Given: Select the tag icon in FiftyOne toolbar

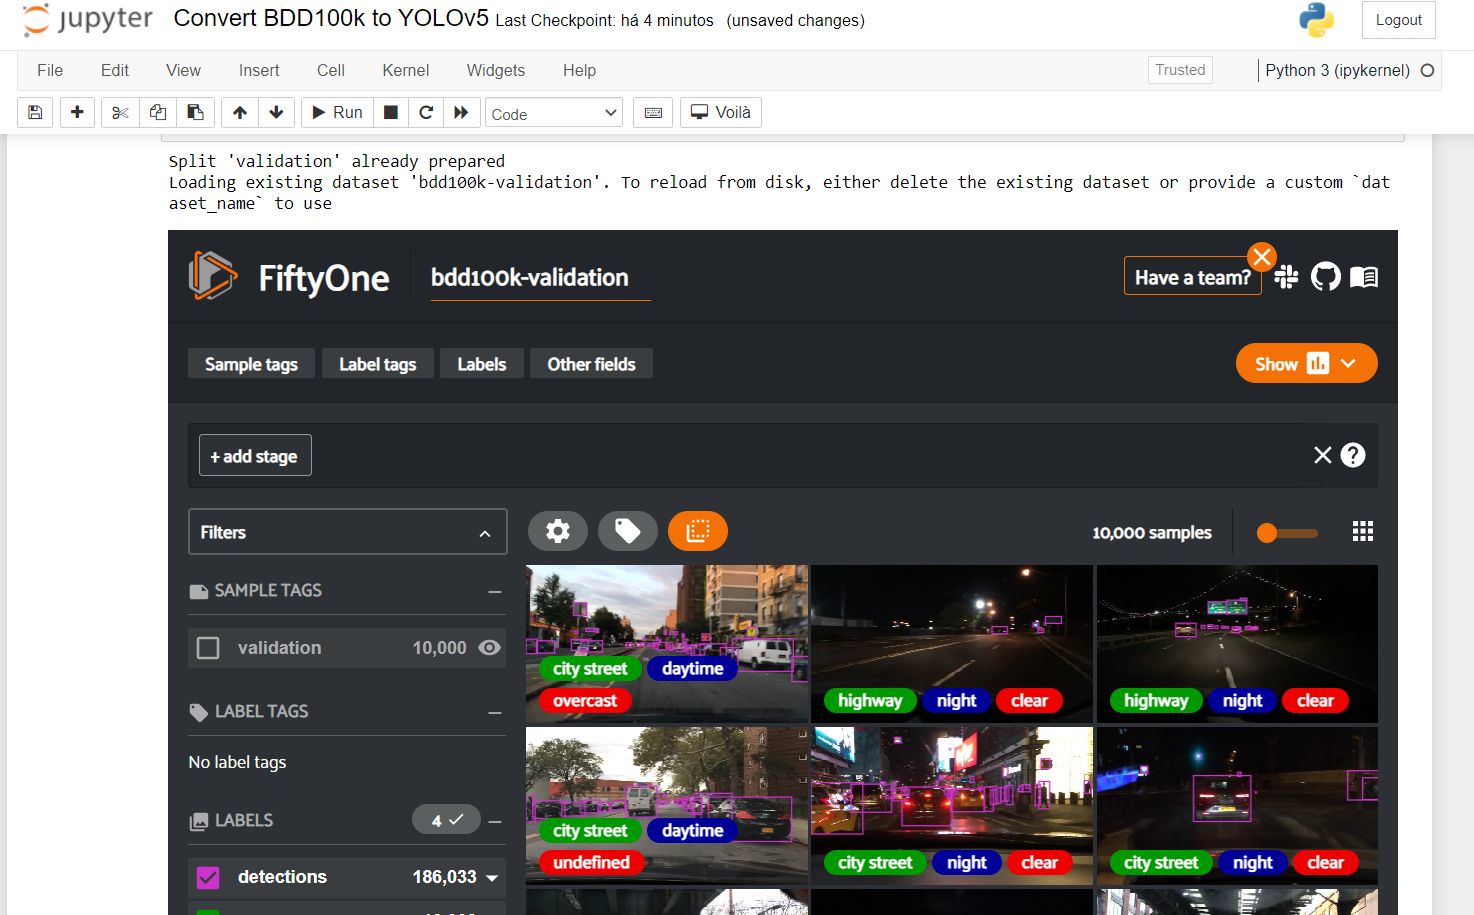Looking at the screenshot, I should tap(628, 531).
